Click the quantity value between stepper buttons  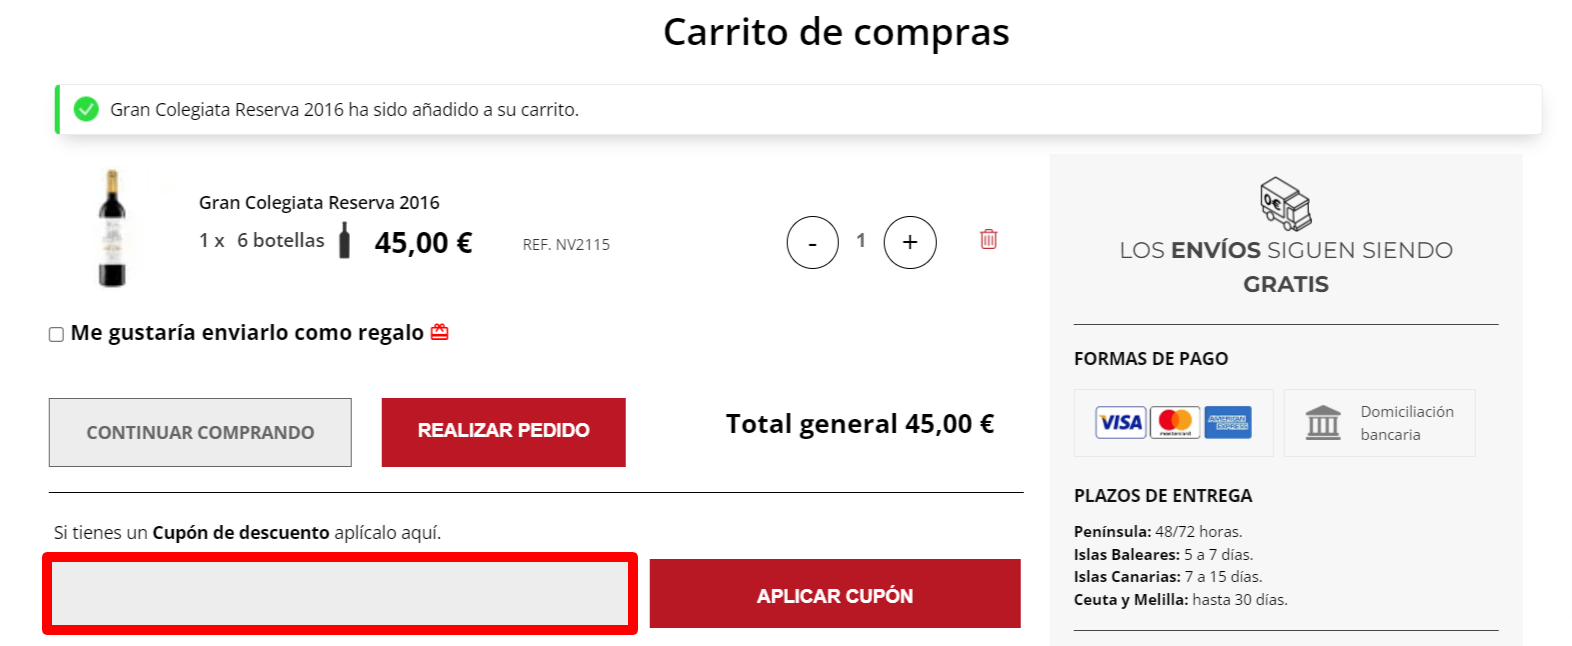click(861, 240)
